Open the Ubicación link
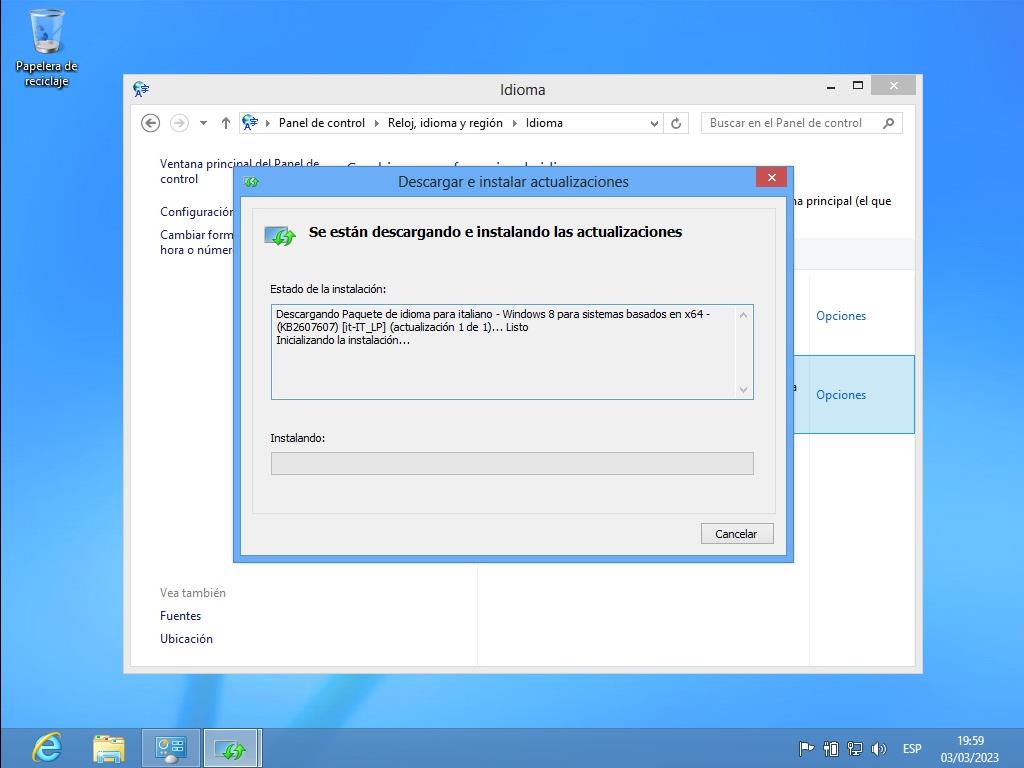Viewport: 1024px width, 768px height. click(x=186, y=639)
